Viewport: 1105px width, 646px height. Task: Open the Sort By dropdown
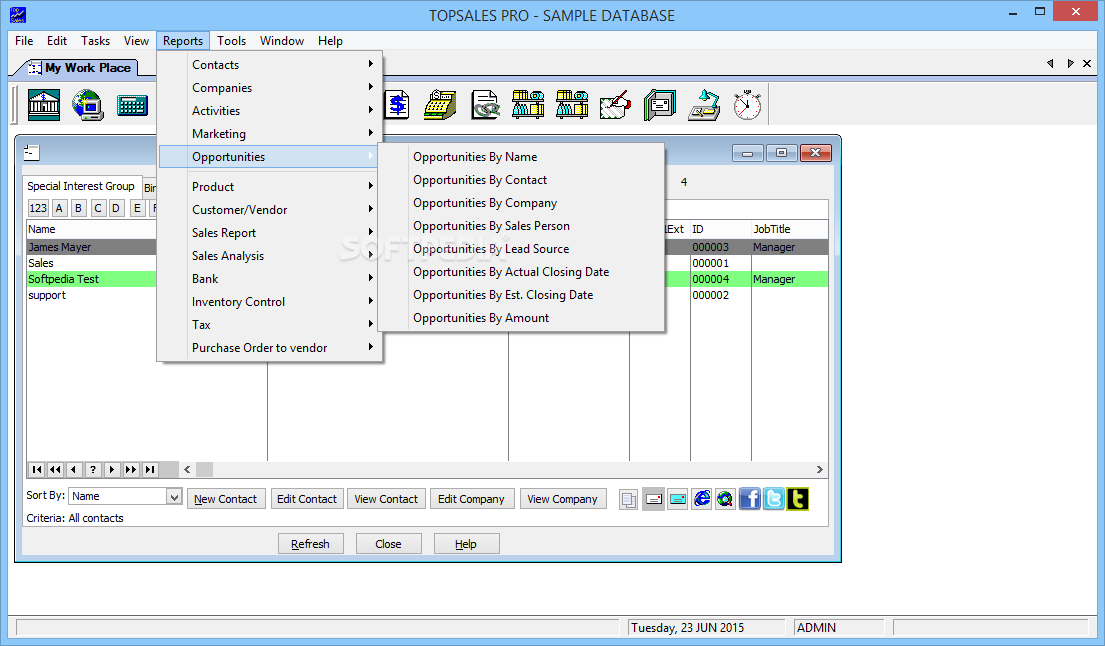point(174,497)
